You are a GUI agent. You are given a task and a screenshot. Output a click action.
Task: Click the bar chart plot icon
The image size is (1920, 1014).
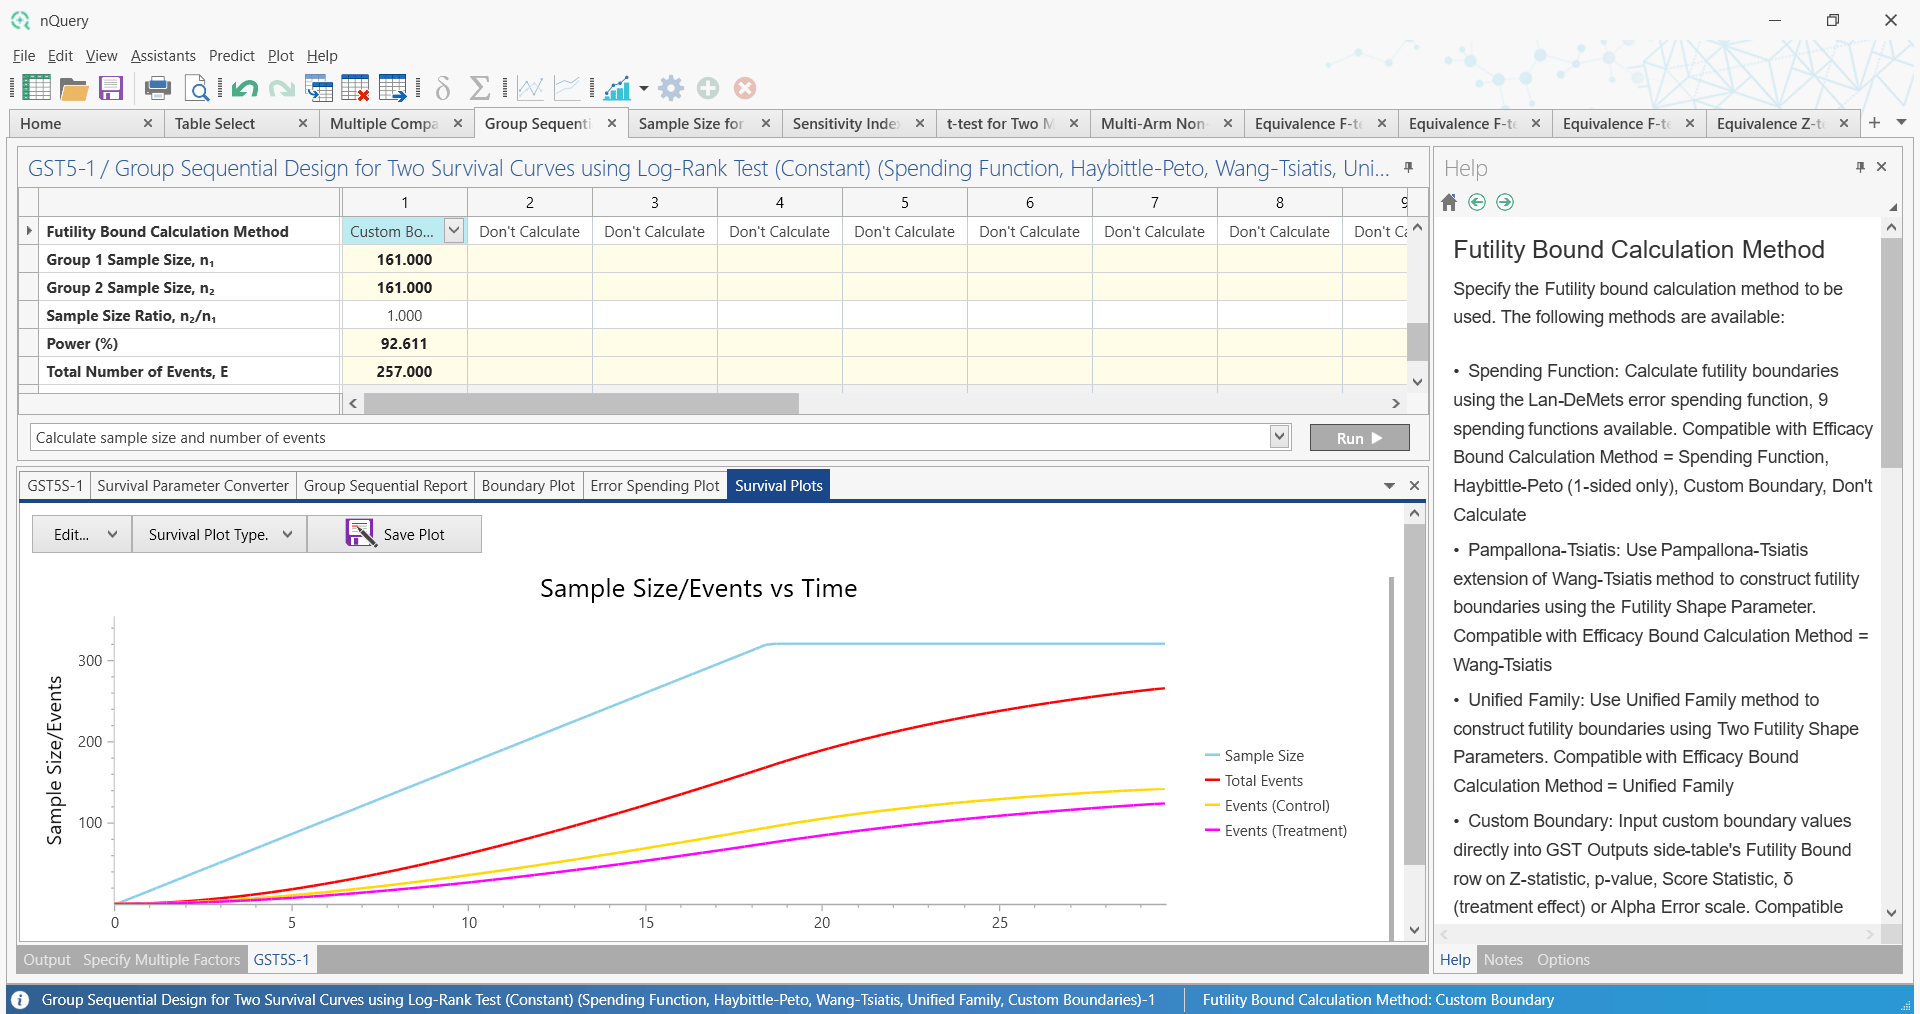(x=617, y=88)
